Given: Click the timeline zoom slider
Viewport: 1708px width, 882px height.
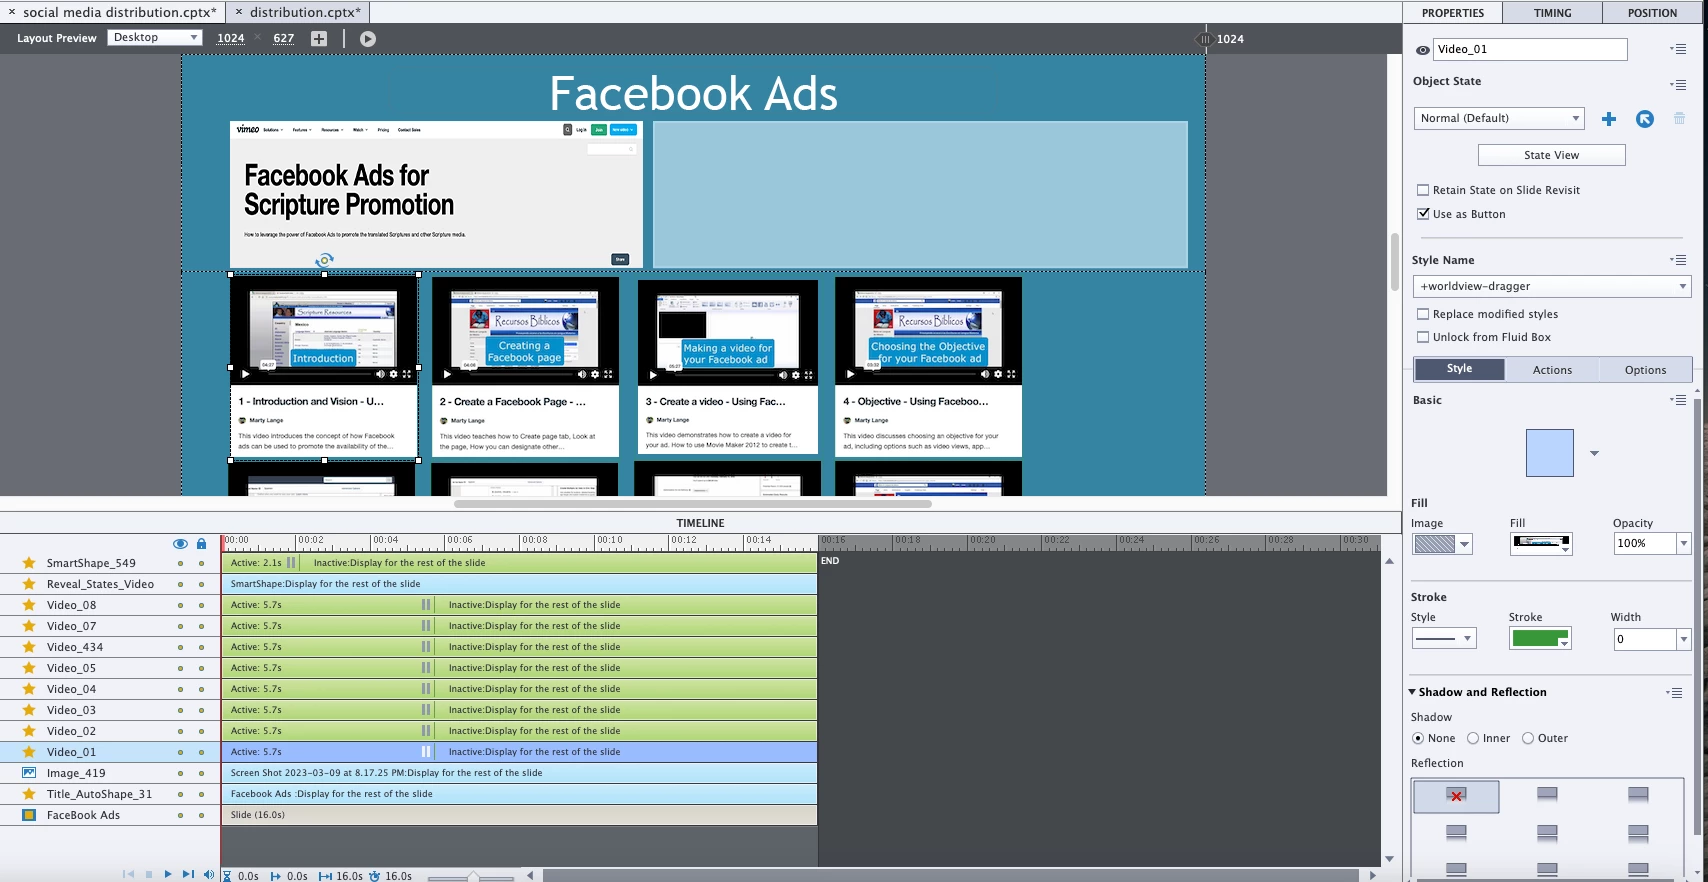Looking at the screenshot, I should tap(473, 876).
